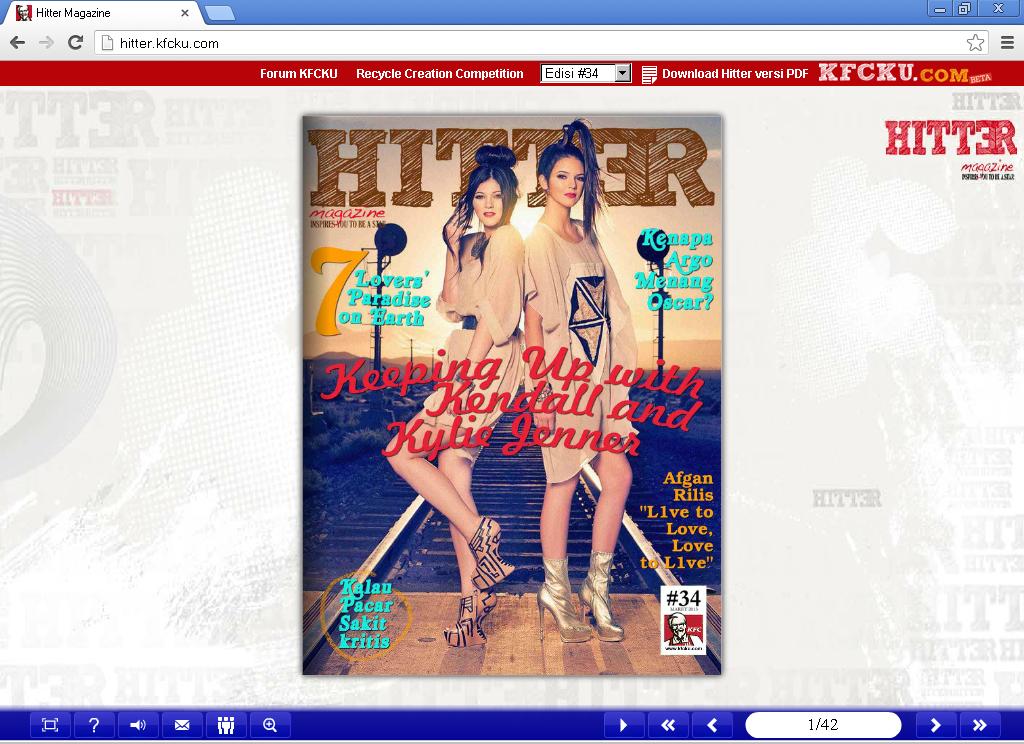Reload the page with refresh icon

[76, 43]
